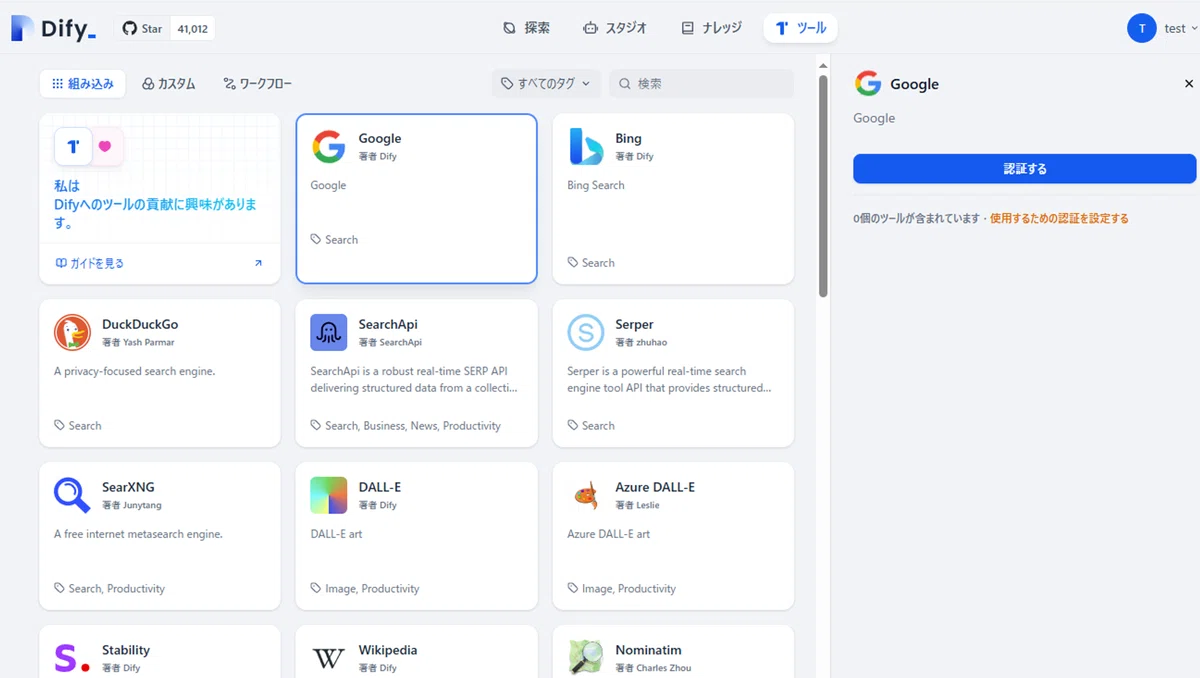This screenshot has width=1200, height=678.
Task: Open the Serper tool title
Action: point(634,324)
